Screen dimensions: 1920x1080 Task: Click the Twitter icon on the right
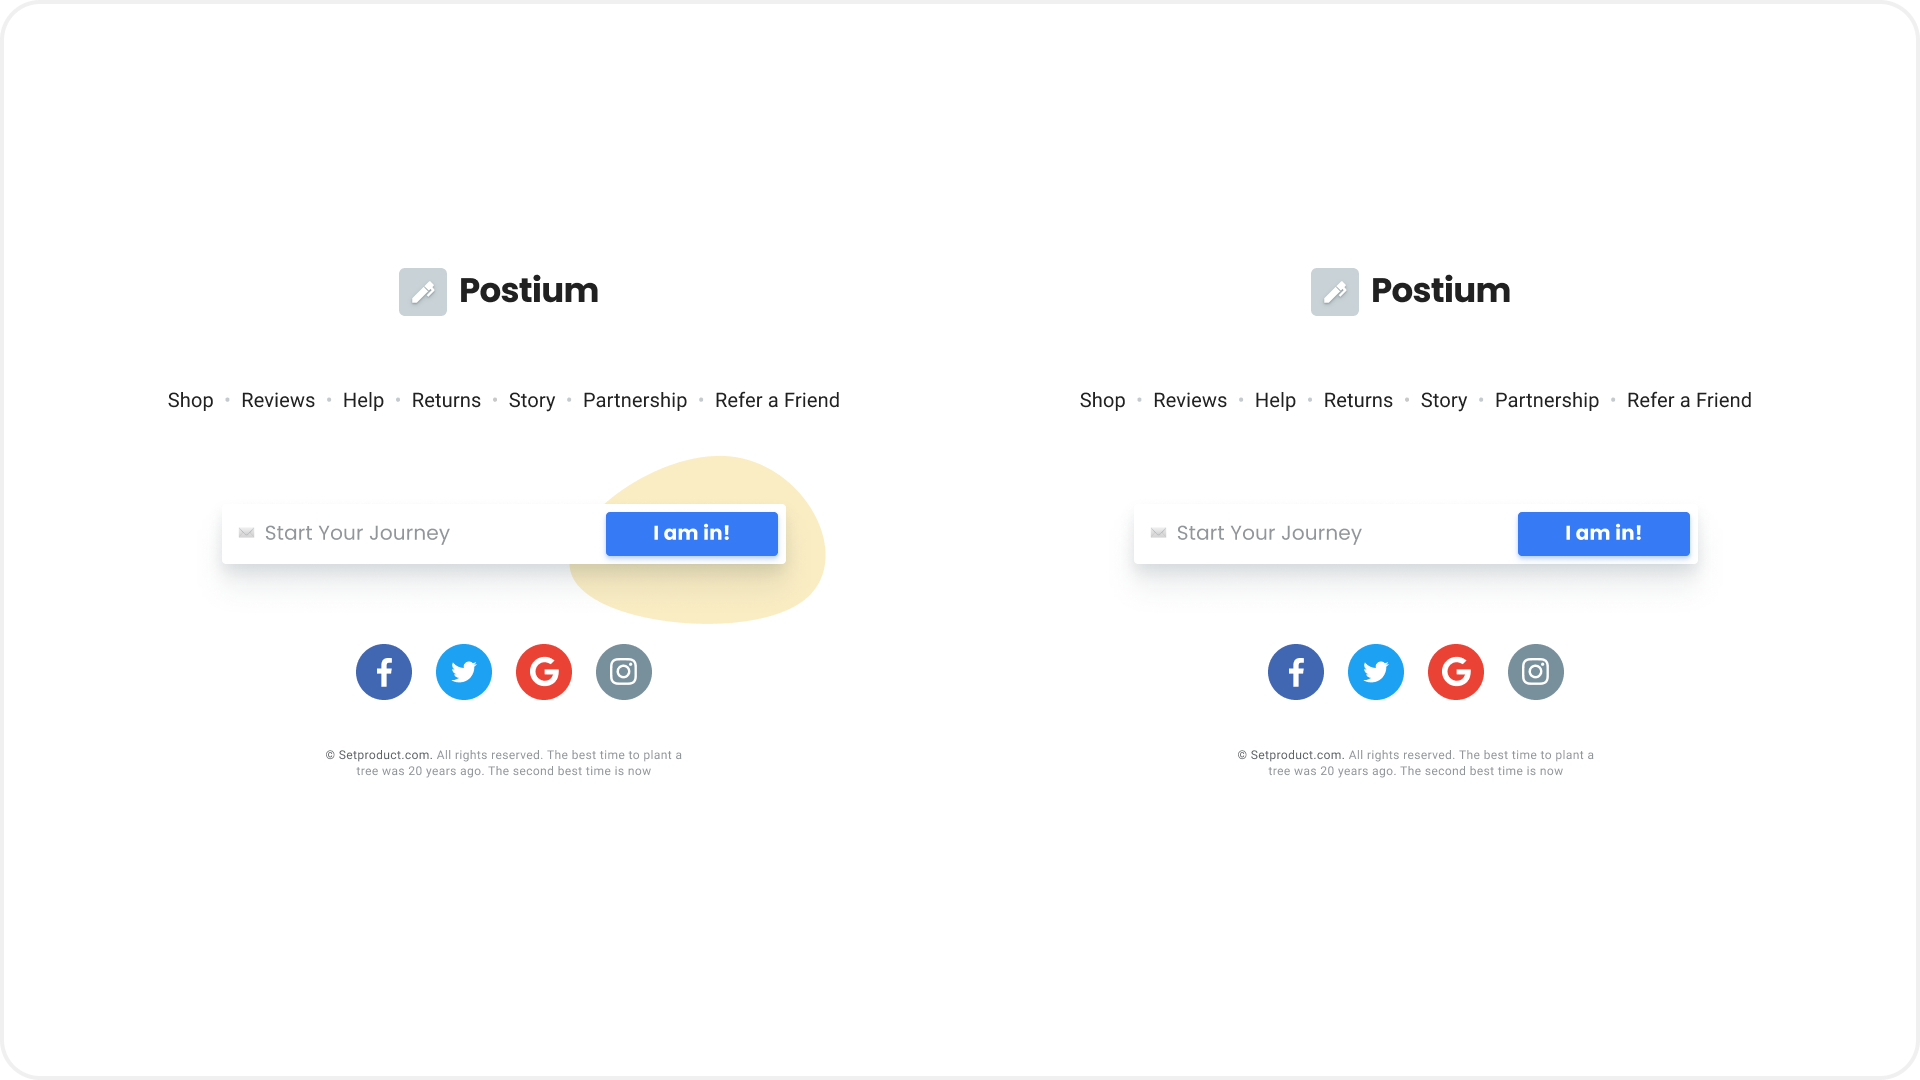tap(1375, 671)
